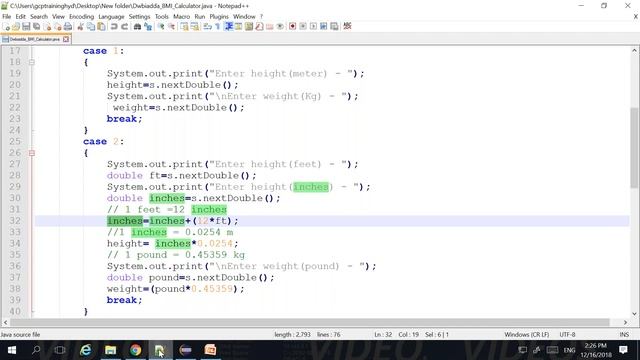This screenshot has width=640, height=360.
Task: Open the Function List icon
Action: [x=259, y=27]
